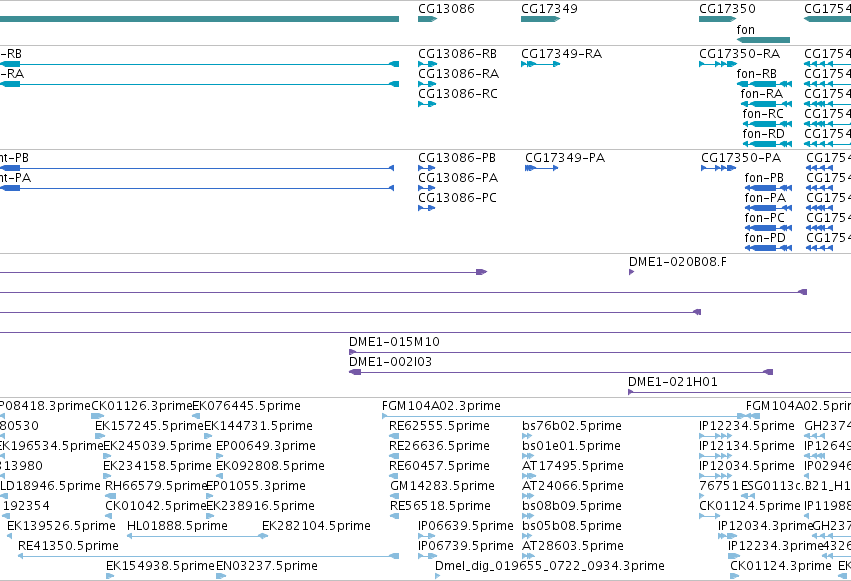Click EST IP06739.5prime

click(x=466, y=546)
